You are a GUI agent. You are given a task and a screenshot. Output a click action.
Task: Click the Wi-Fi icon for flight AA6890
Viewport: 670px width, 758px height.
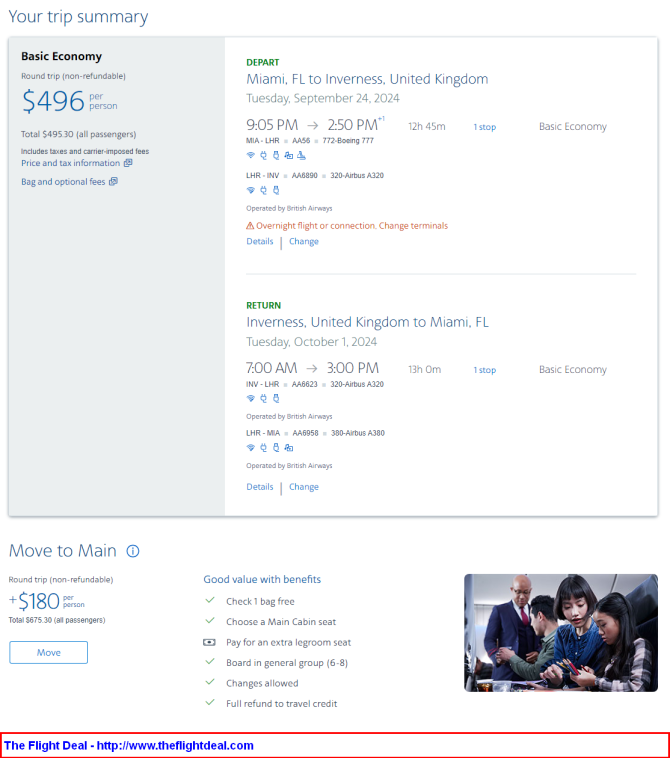251,189
